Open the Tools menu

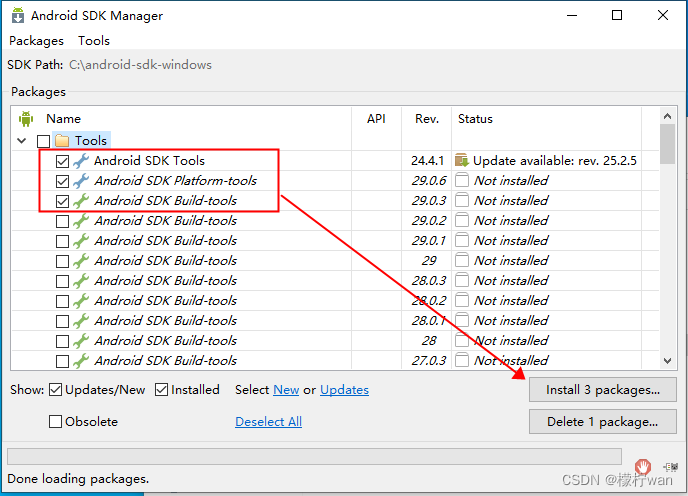point(94,41)
